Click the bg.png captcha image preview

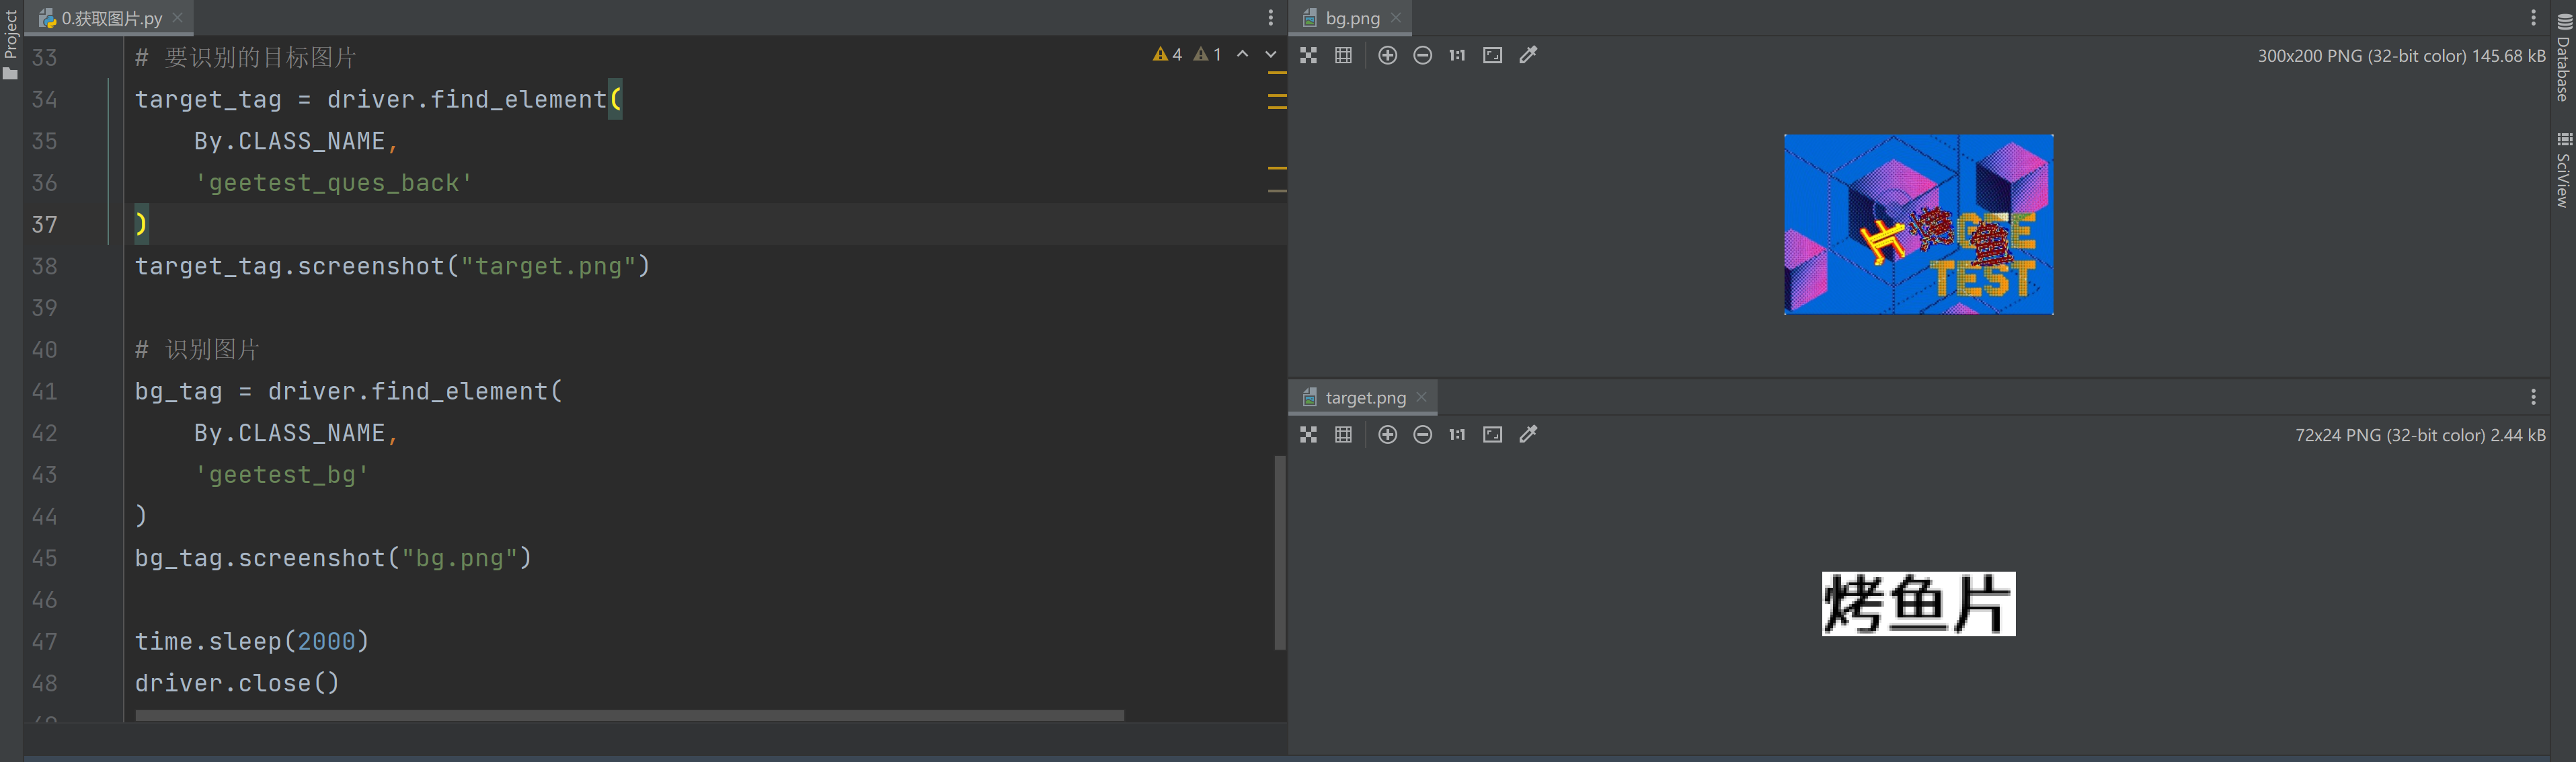pyautogui.click(x=1918, y=224)
